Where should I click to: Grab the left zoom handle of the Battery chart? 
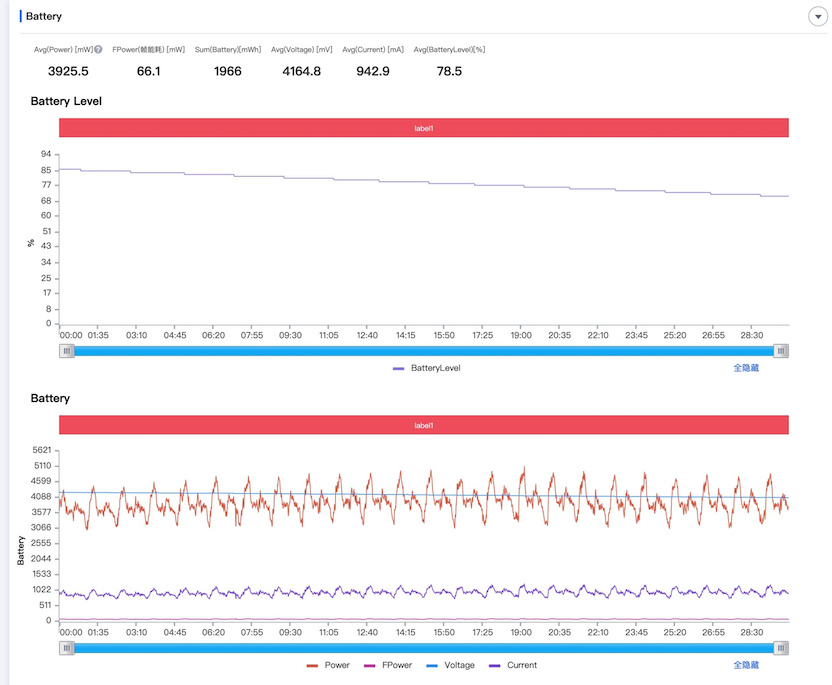[66, 648]
